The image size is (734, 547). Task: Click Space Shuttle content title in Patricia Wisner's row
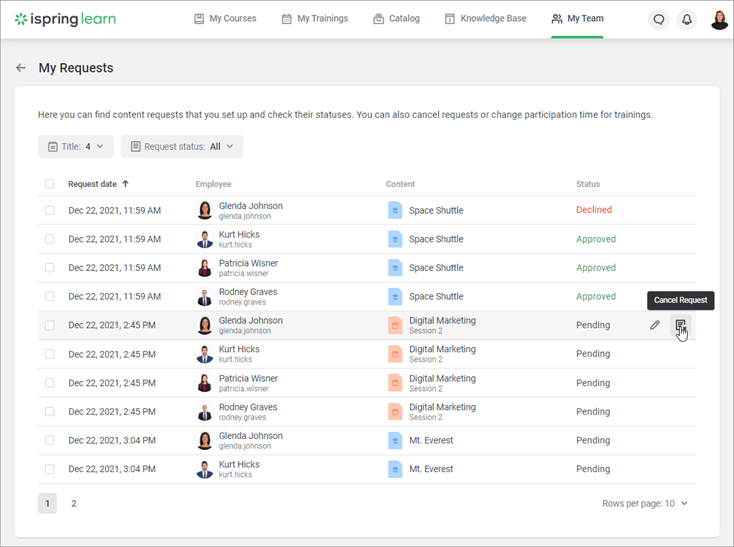click(x=436, y=268)
